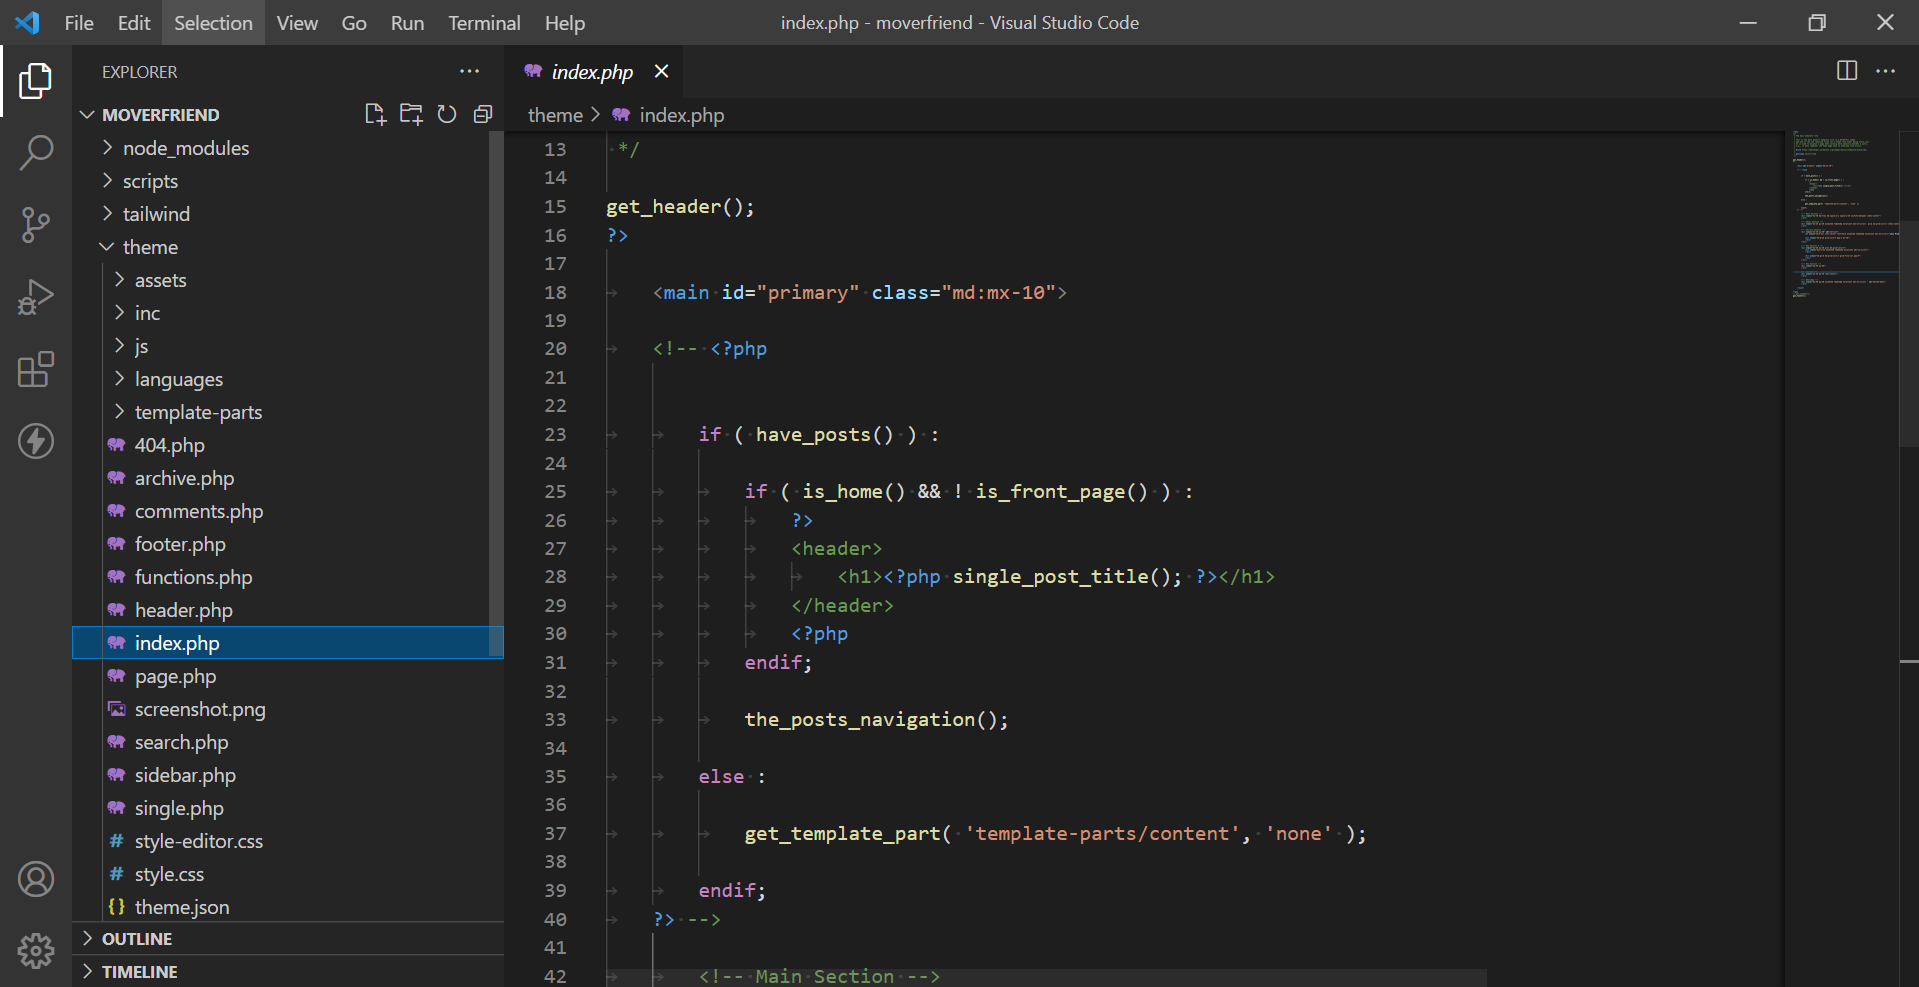The width and height of the screenshot is (1919, 987).
Task: Collapse all folders in Explorer
Action: pyautogui.click(x=483, y=114)
